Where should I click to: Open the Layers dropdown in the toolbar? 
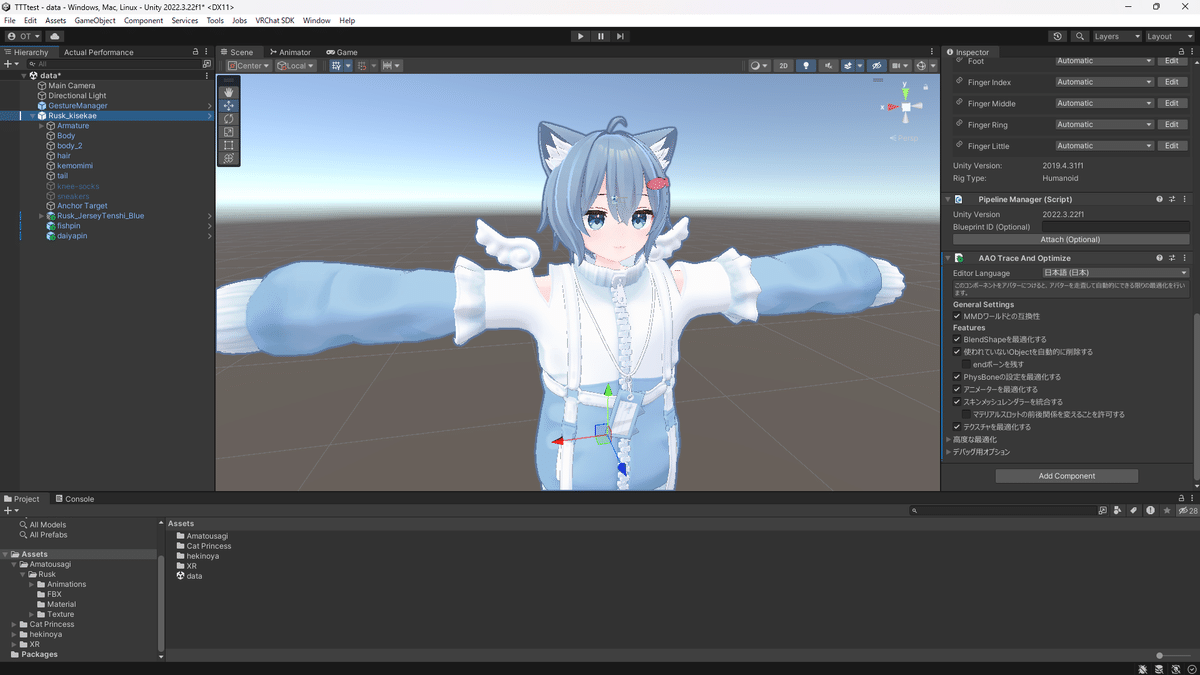click(x=1116, y=36)
